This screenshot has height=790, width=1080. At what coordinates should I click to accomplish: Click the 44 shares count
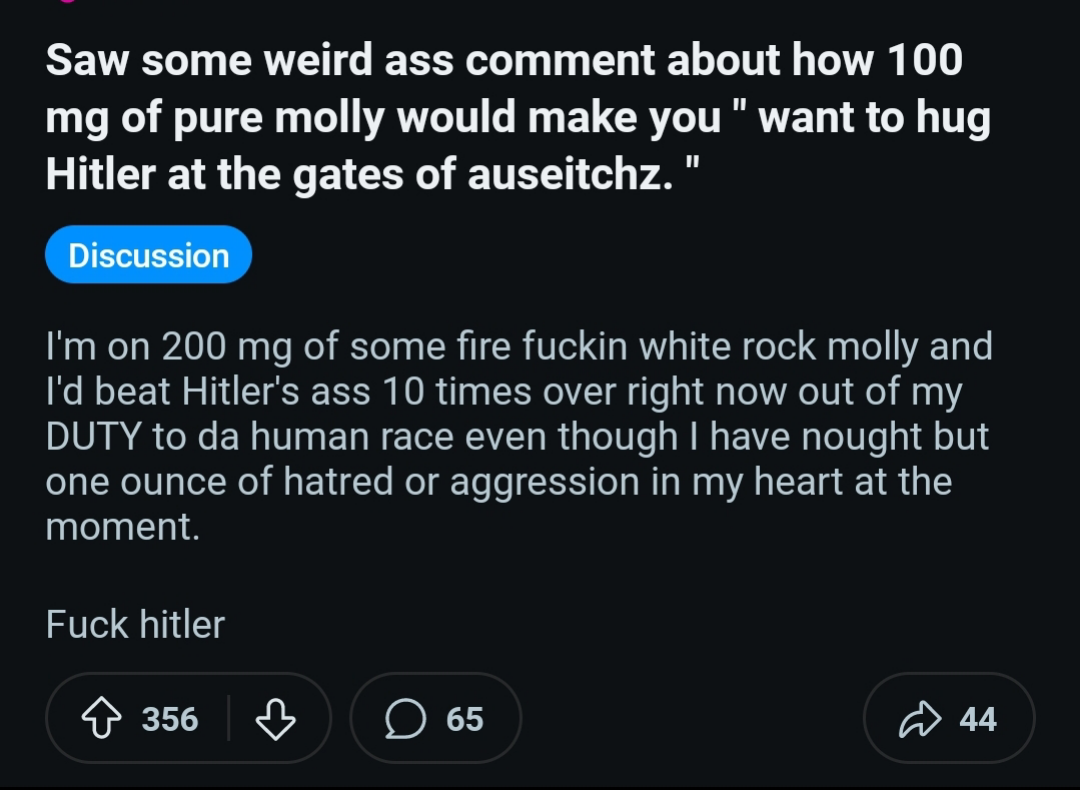click(x=978, y=719)
